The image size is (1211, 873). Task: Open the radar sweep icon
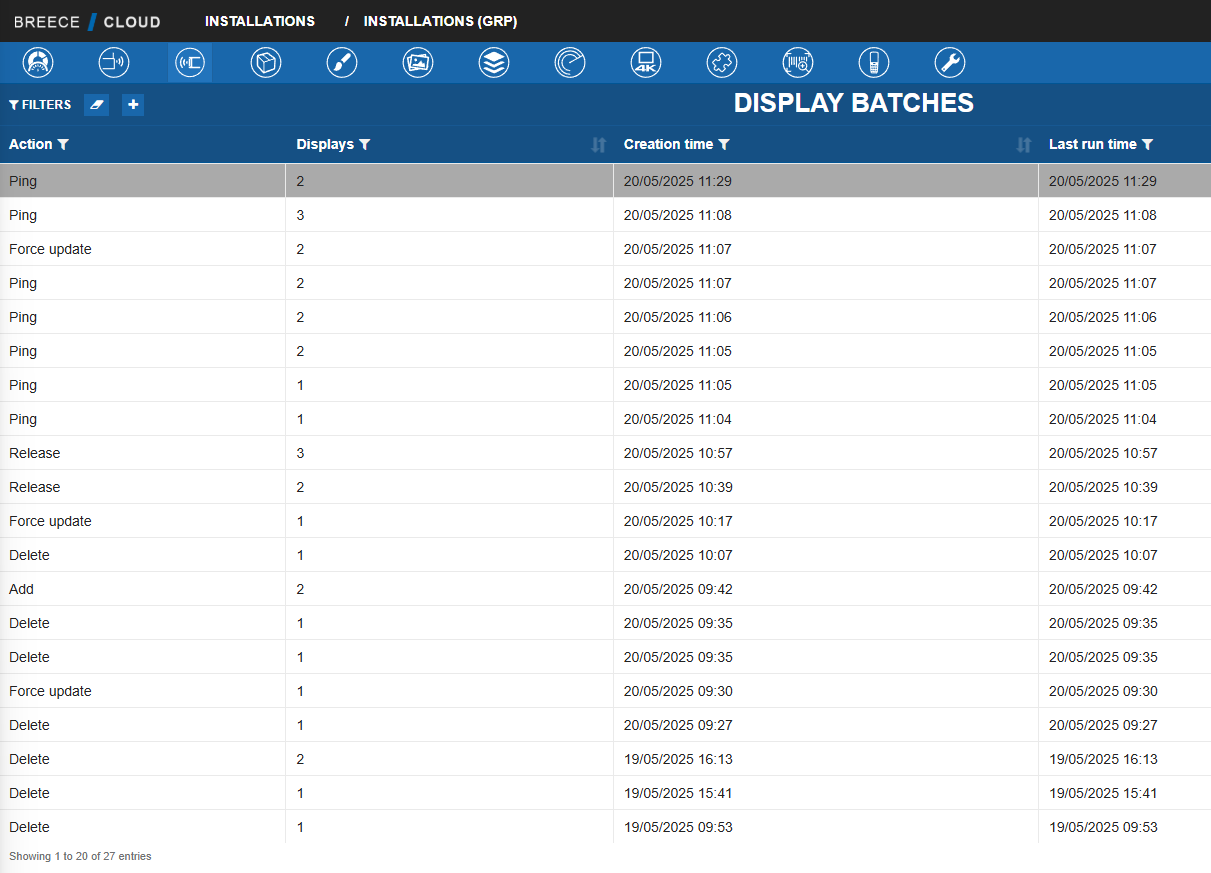coord(570,63)
